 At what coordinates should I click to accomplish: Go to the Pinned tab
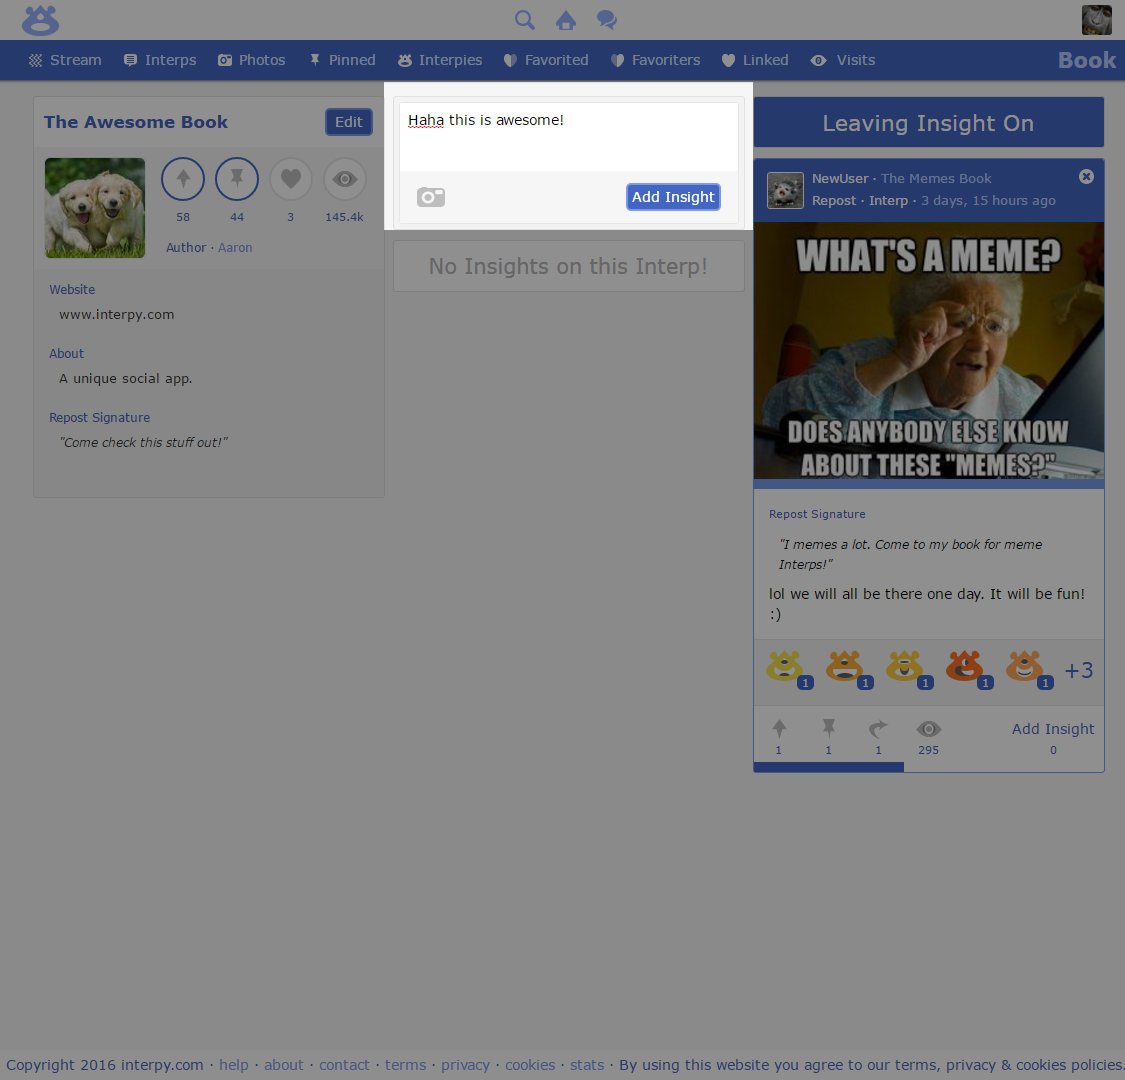(x=342, y=60)
